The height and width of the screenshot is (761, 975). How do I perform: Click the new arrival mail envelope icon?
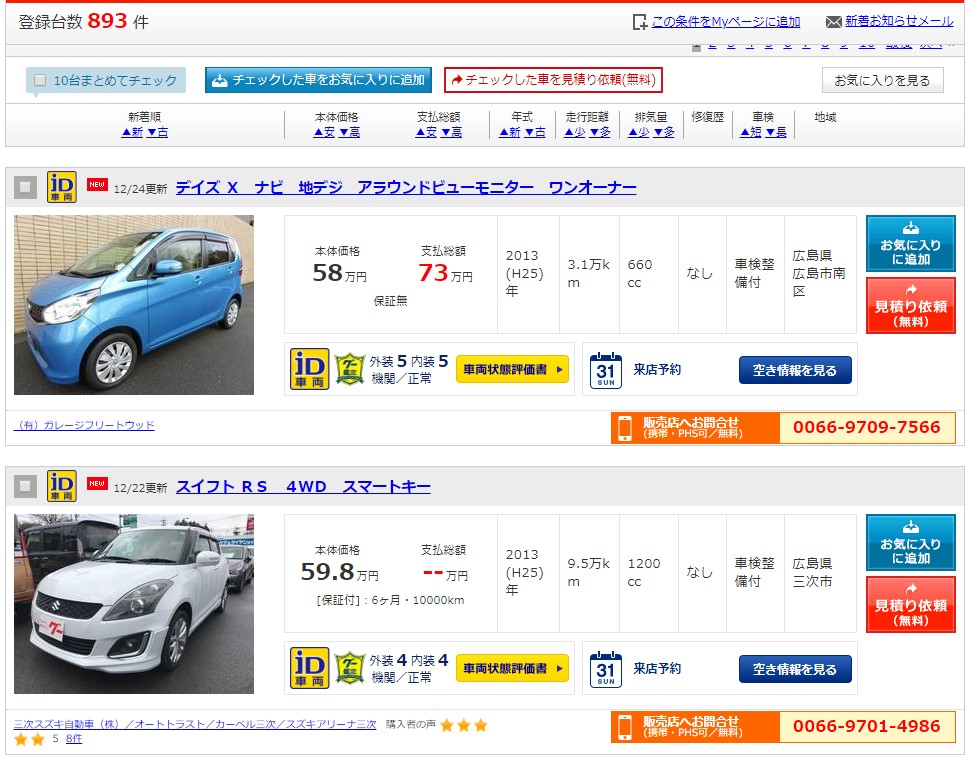pos(833,22)
